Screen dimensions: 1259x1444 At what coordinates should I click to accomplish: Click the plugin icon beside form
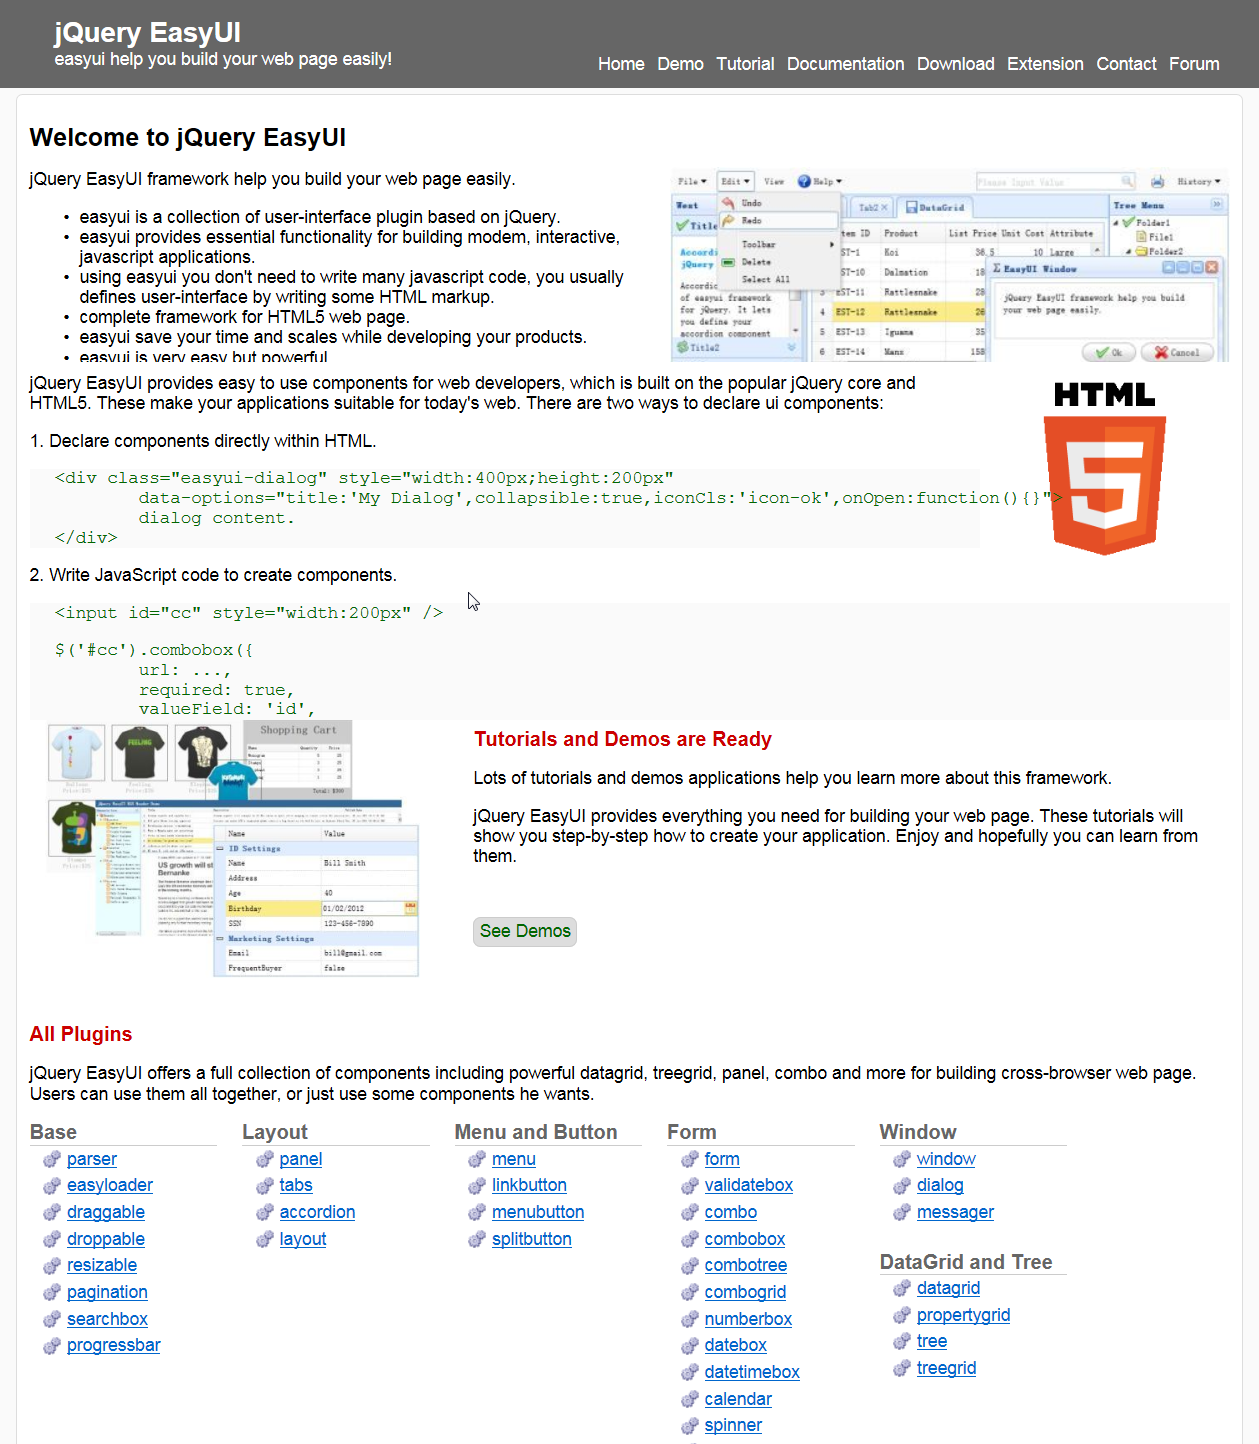(690, 1159)
